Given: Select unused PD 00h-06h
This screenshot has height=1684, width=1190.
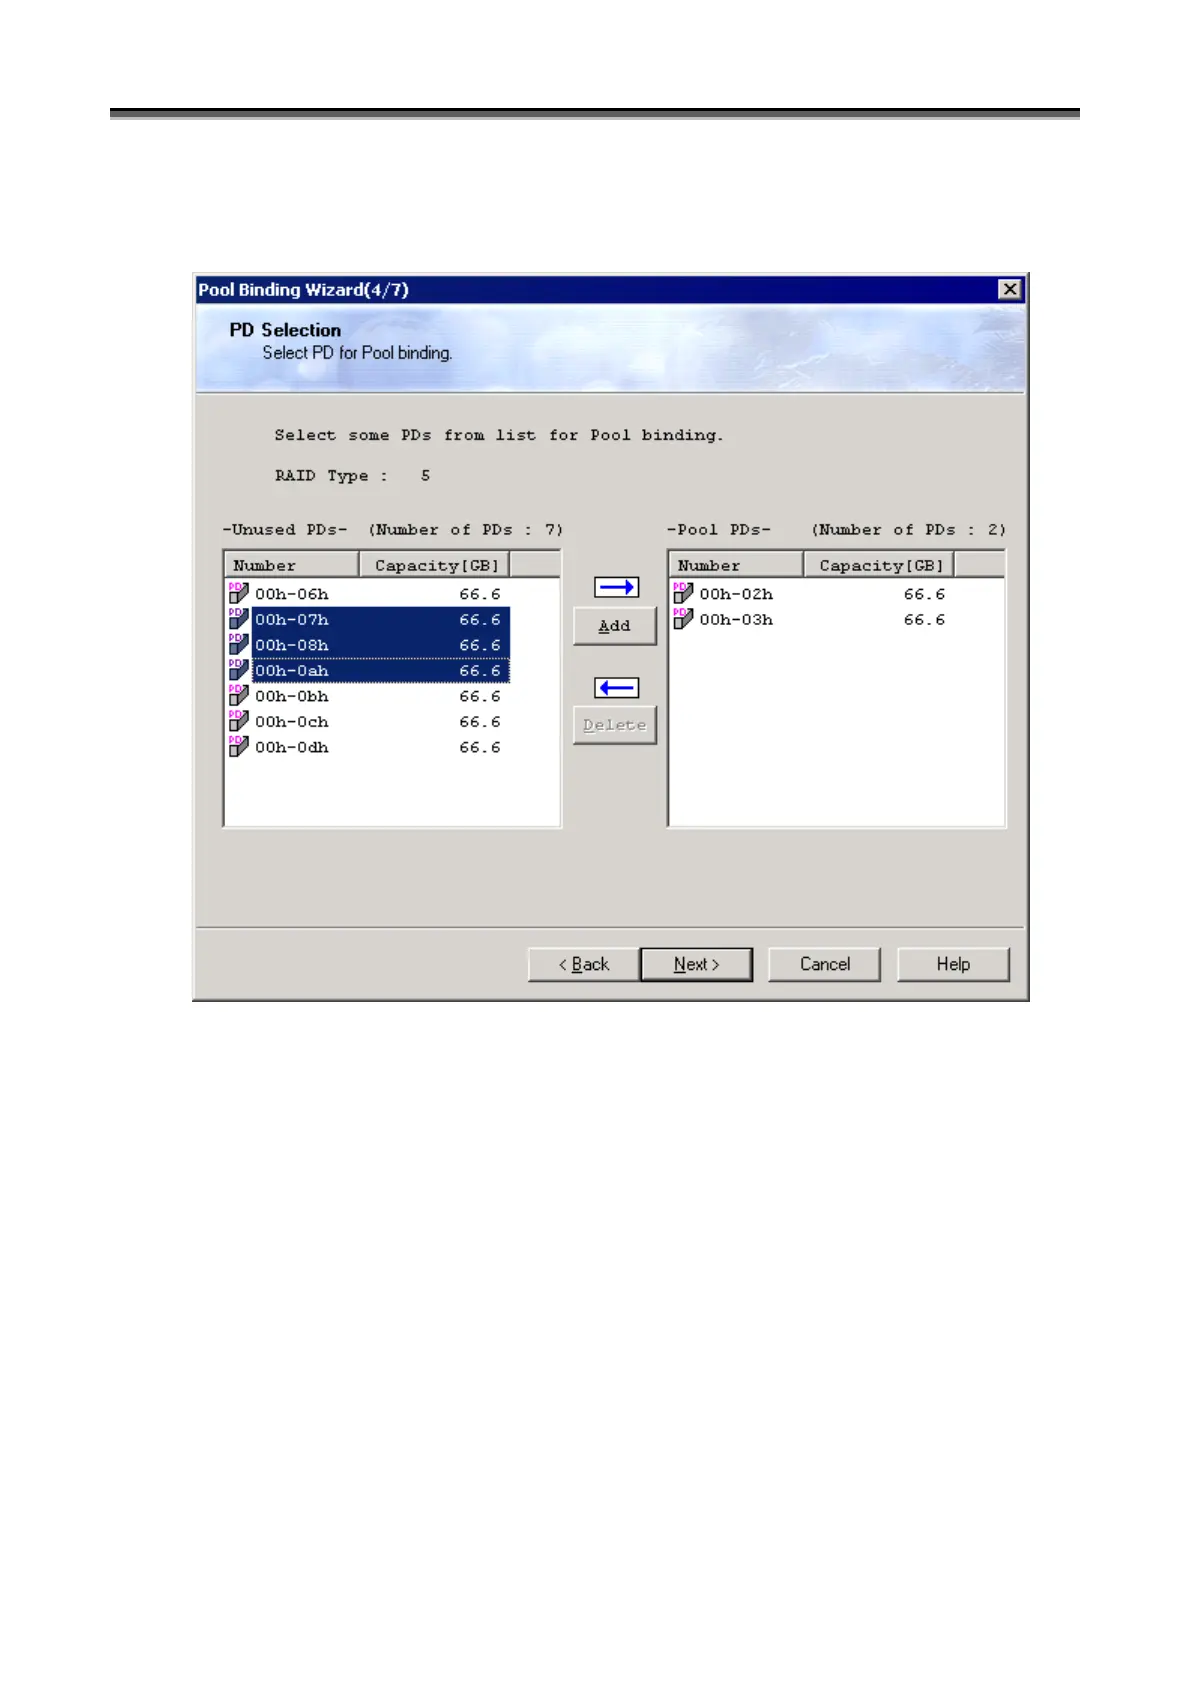Looking at the screenshot, I should coord(369,594).
